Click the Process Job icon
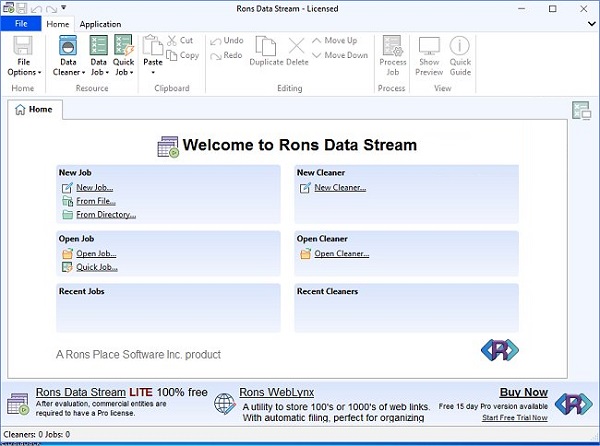This screenshot has height=446, width=600. tap(392, 46)
